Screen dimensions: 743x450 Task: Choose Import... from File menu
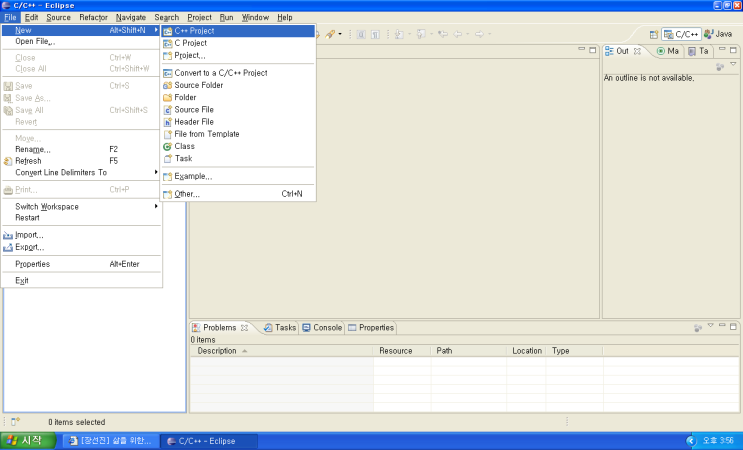click(x=82, y=235)
